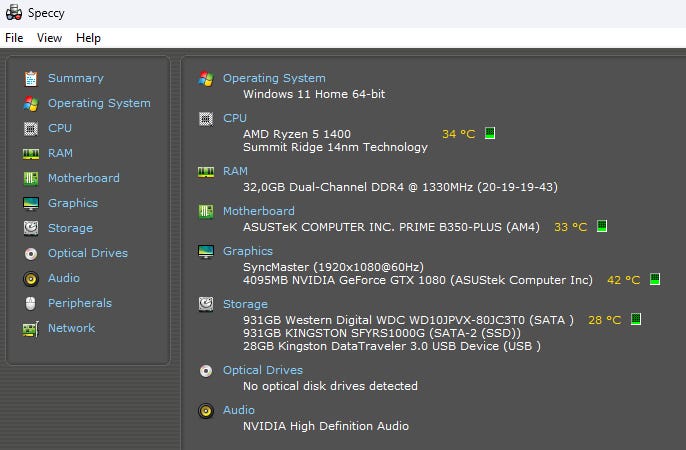Click the CPU chip icon in sidebar
Image resolution: width=686 pixels, height=450 pixels.
click(x=31, y=129)
